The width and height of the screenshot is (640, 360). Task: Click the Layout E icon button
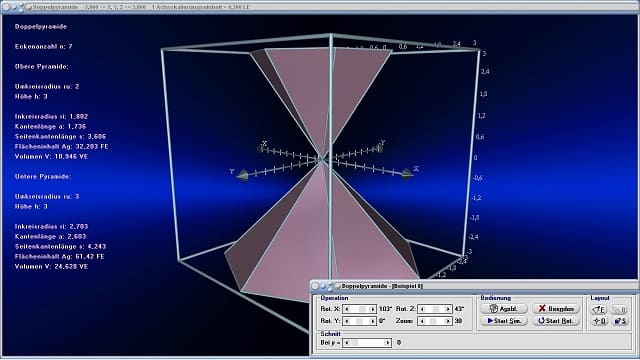click(599, 309)
